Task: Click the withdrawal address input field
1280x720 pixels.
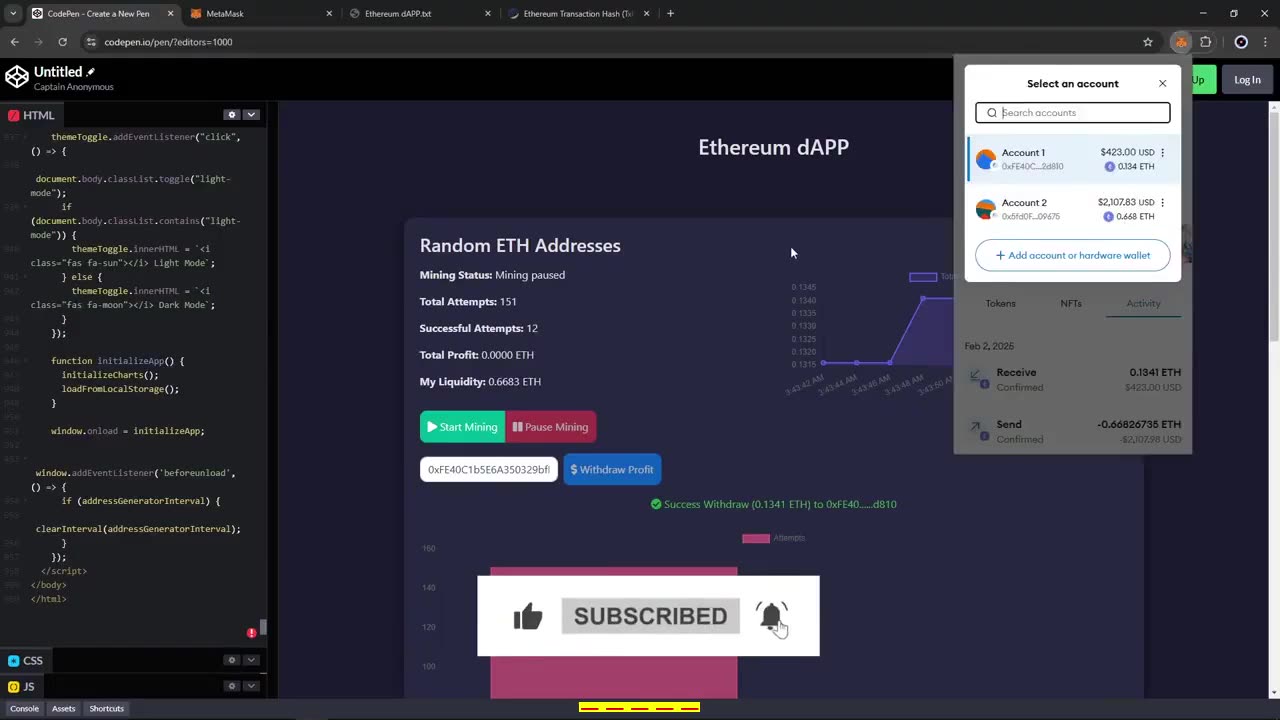Action: coord(489,469)
